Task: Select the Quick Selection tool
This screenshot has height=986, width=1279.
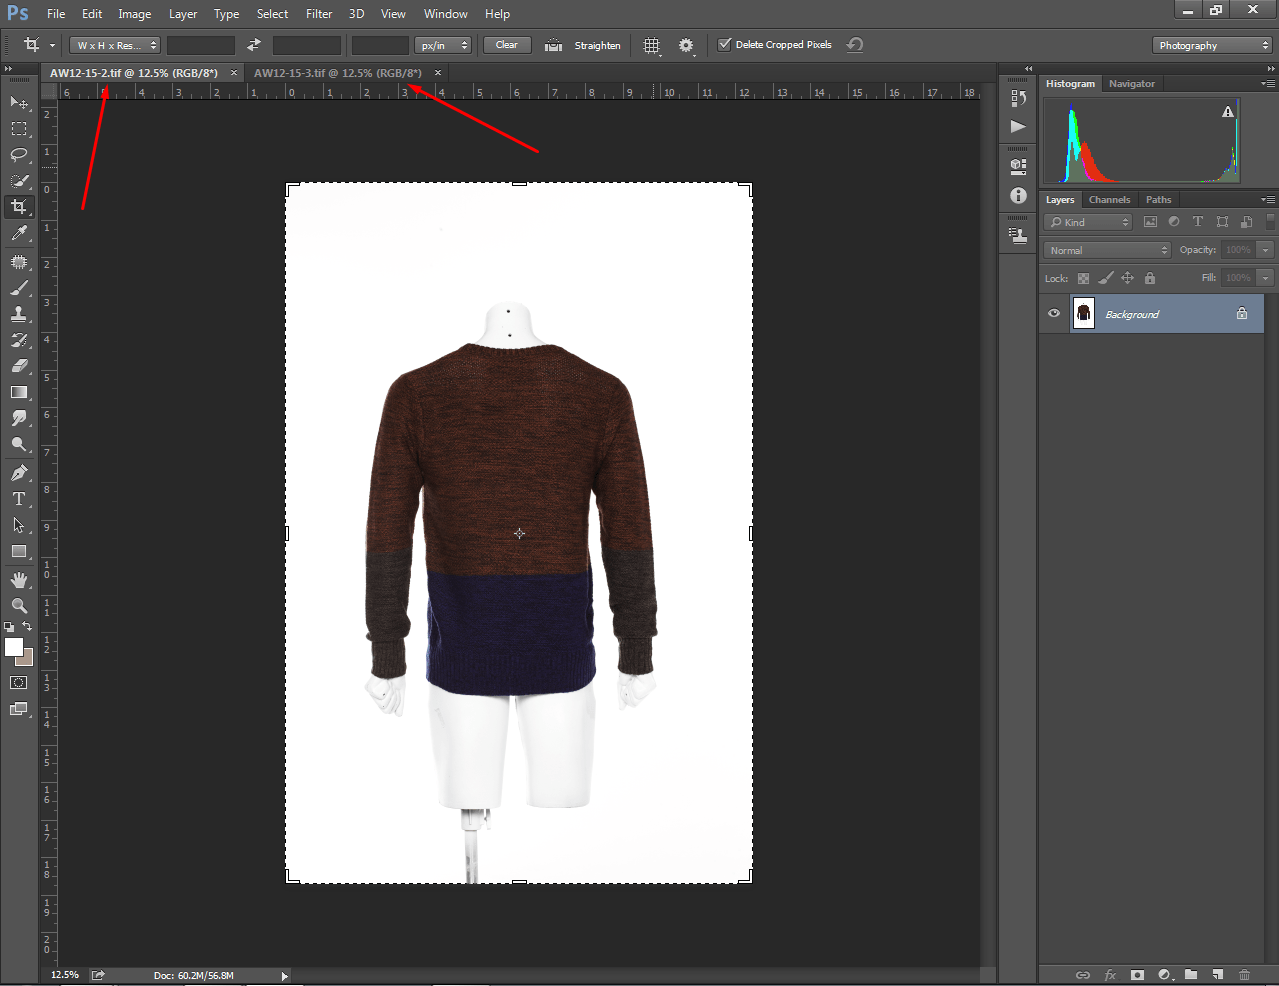Action: [19, 180]
